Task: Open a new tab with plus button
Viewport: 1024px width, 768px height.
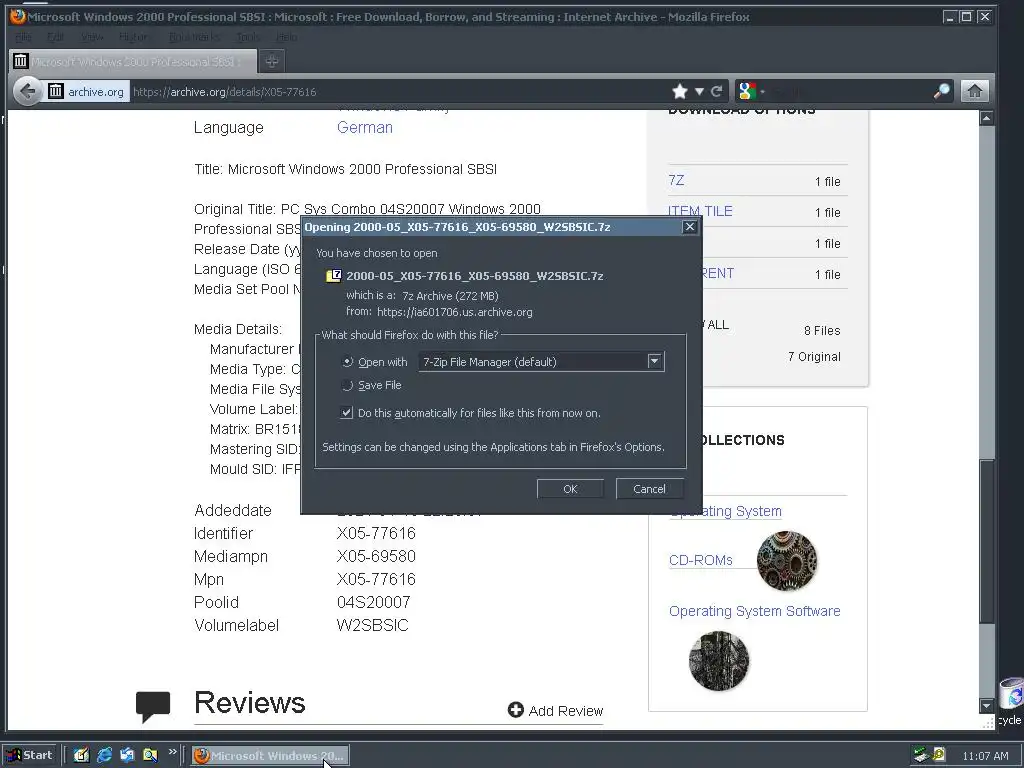Action: (x=272, y=61)
